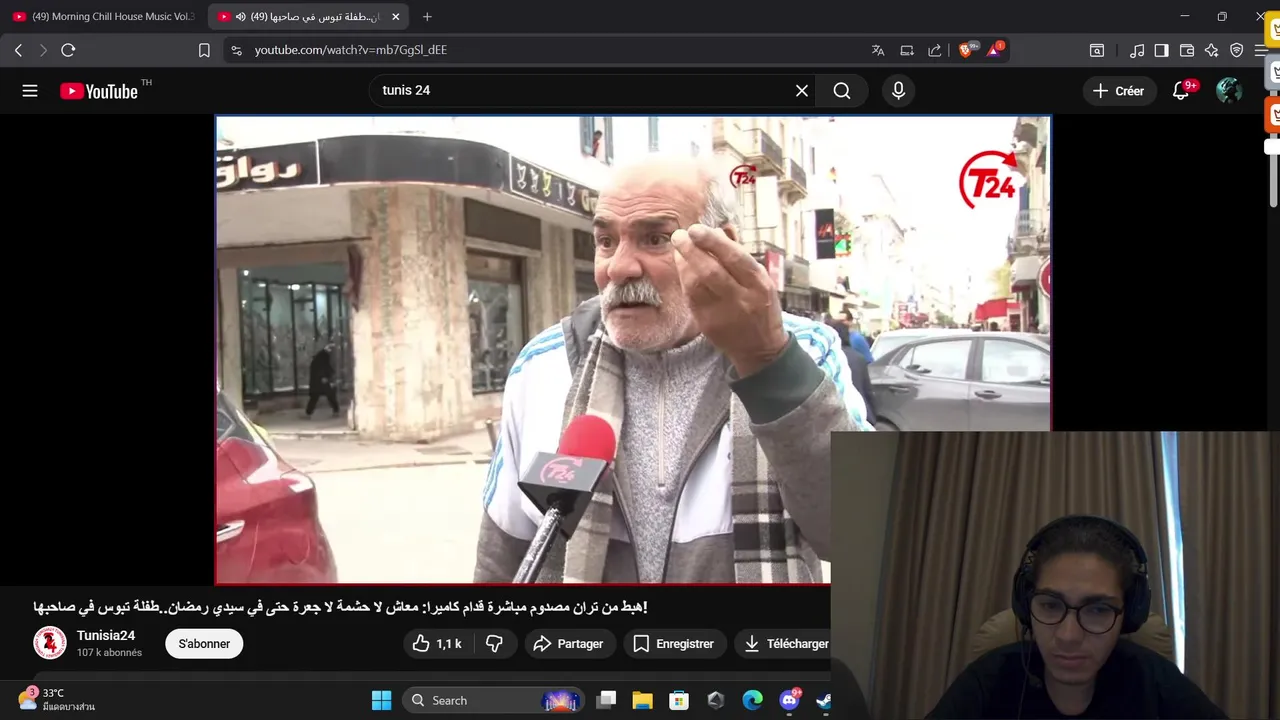
Task: Open the YouTube account avatar menu
Action: click(1229, 91)
